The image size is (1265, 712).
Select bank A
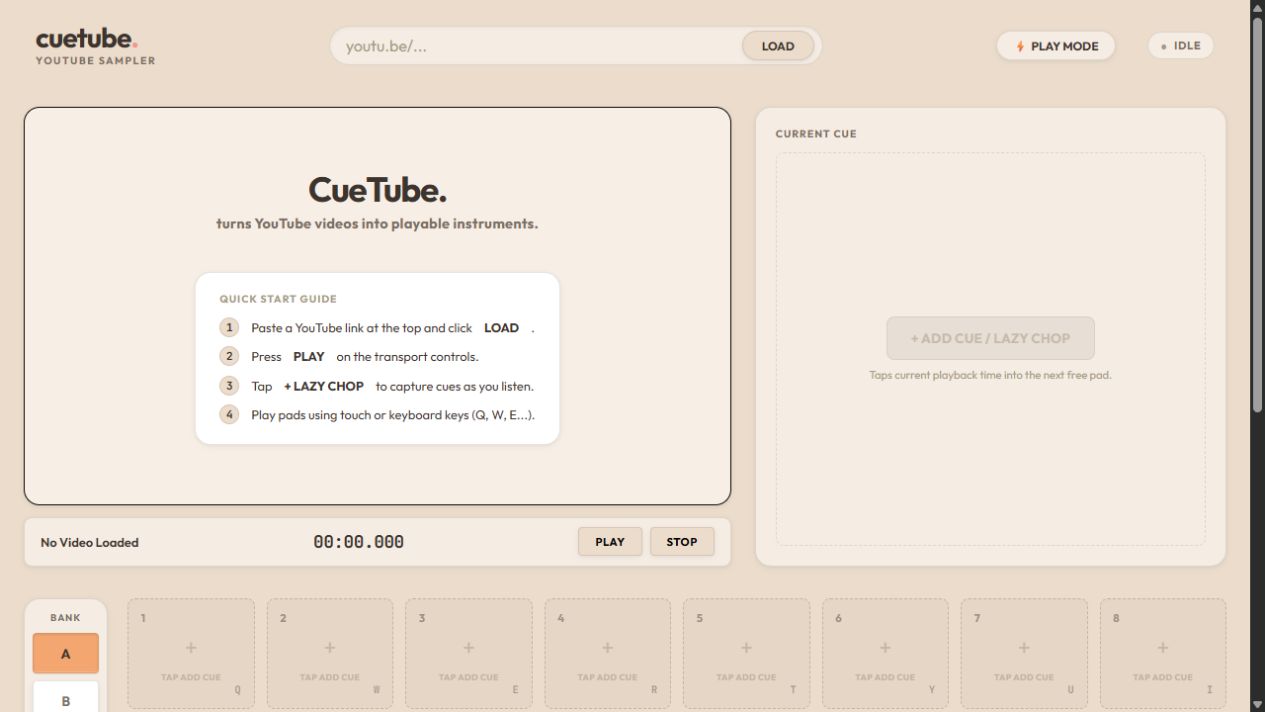click(66, 654)
